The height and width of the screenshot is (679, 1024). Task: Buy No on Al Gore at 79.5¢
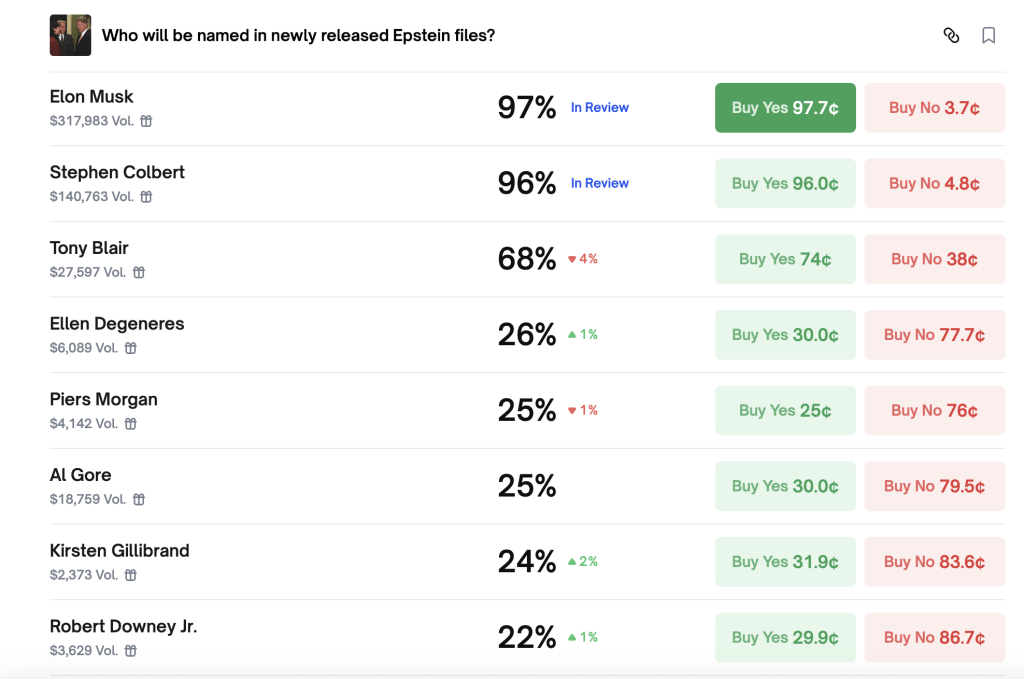click(934, 486)
